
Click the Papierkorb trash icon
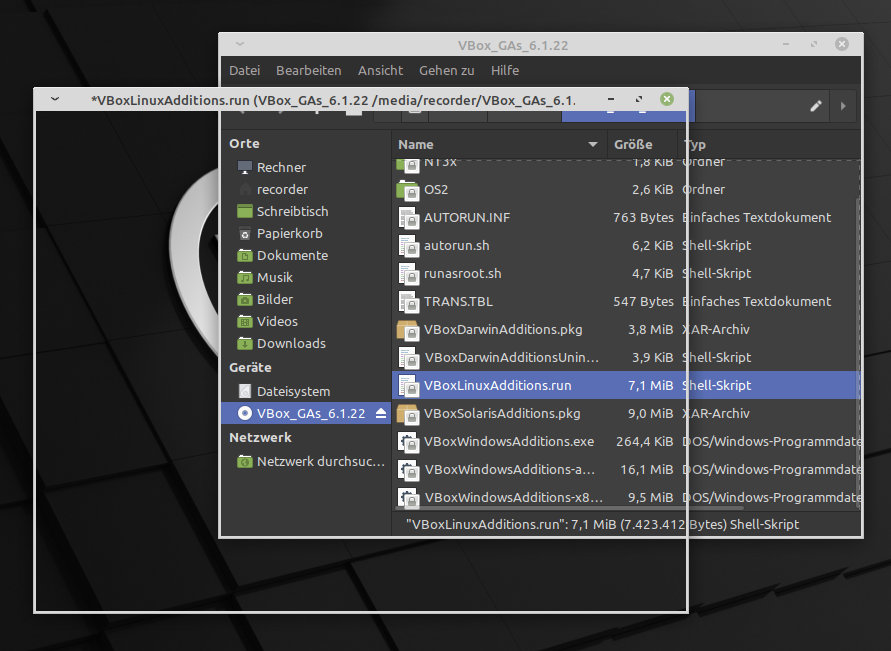[244, 233]
